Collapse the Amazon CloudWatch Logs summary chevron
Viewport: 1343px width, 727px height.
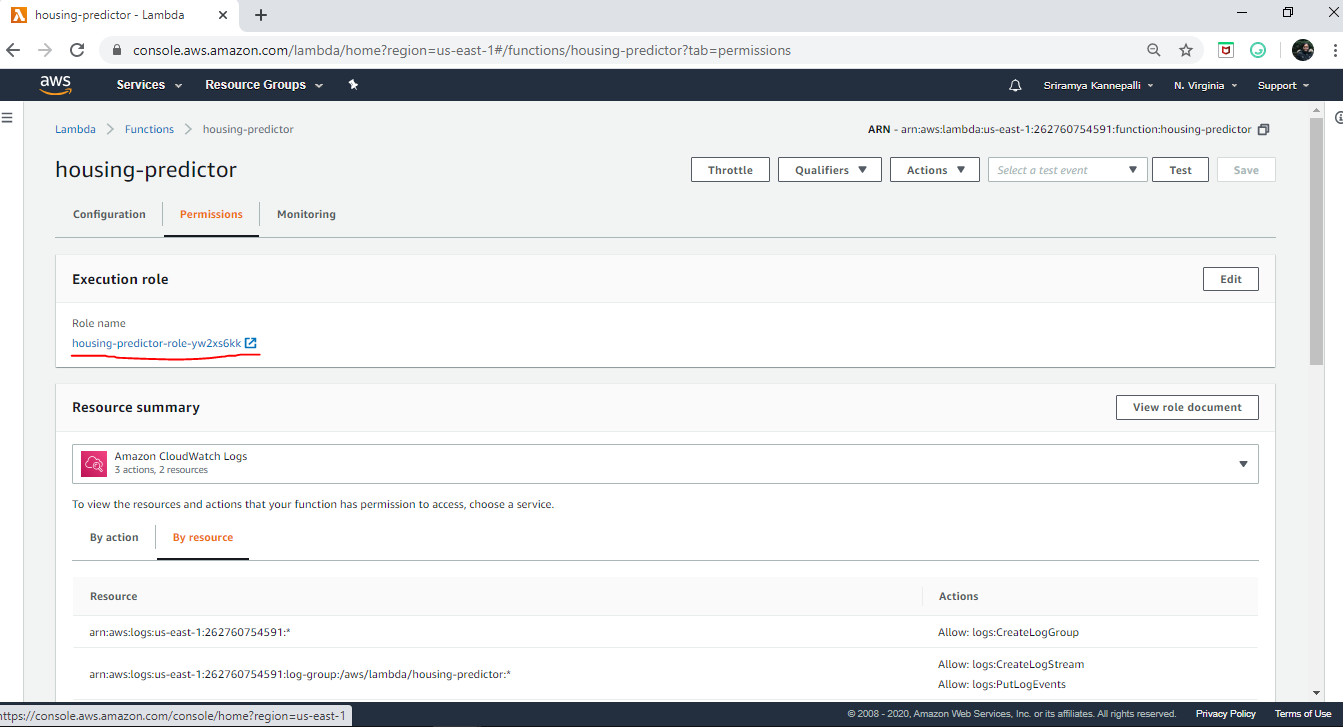pyautogui.click(x=1243, y=463)
